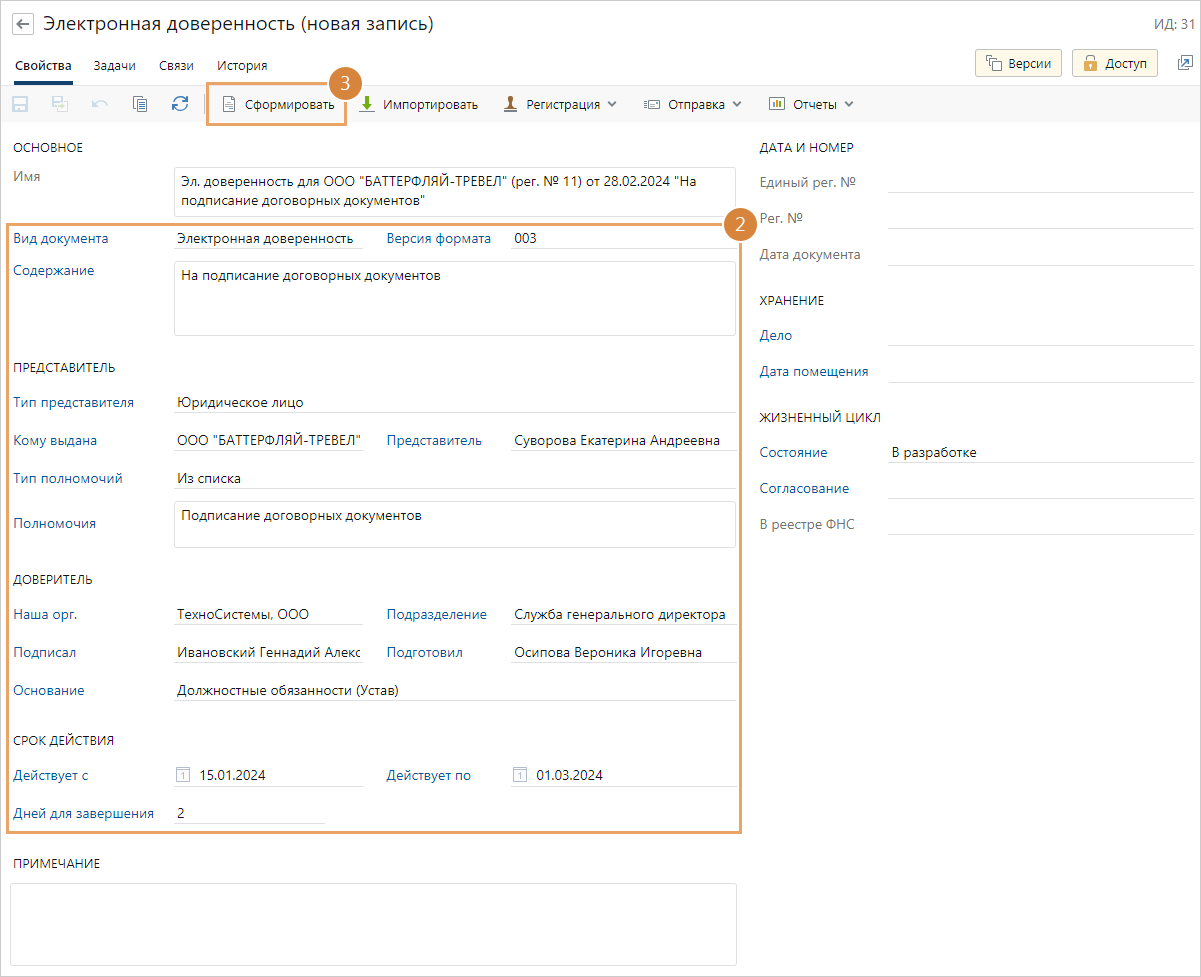Click the Доступ button
This screenshot has width=1201, height=977.
pyautogui.click(x=1114, y=63)
